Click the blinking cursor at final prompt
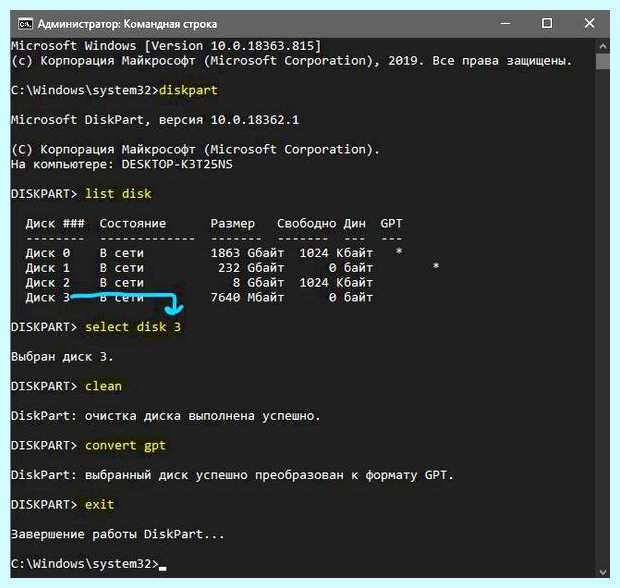 163,568
